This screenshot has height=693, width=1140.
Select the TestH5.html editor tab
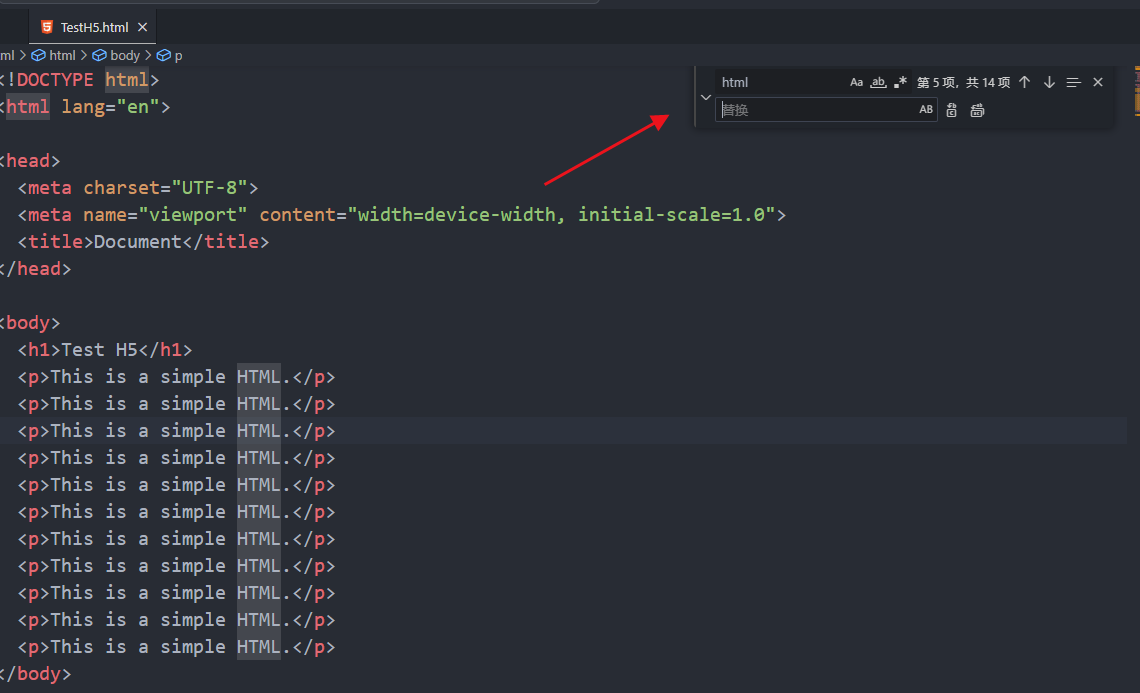point(93,27)
